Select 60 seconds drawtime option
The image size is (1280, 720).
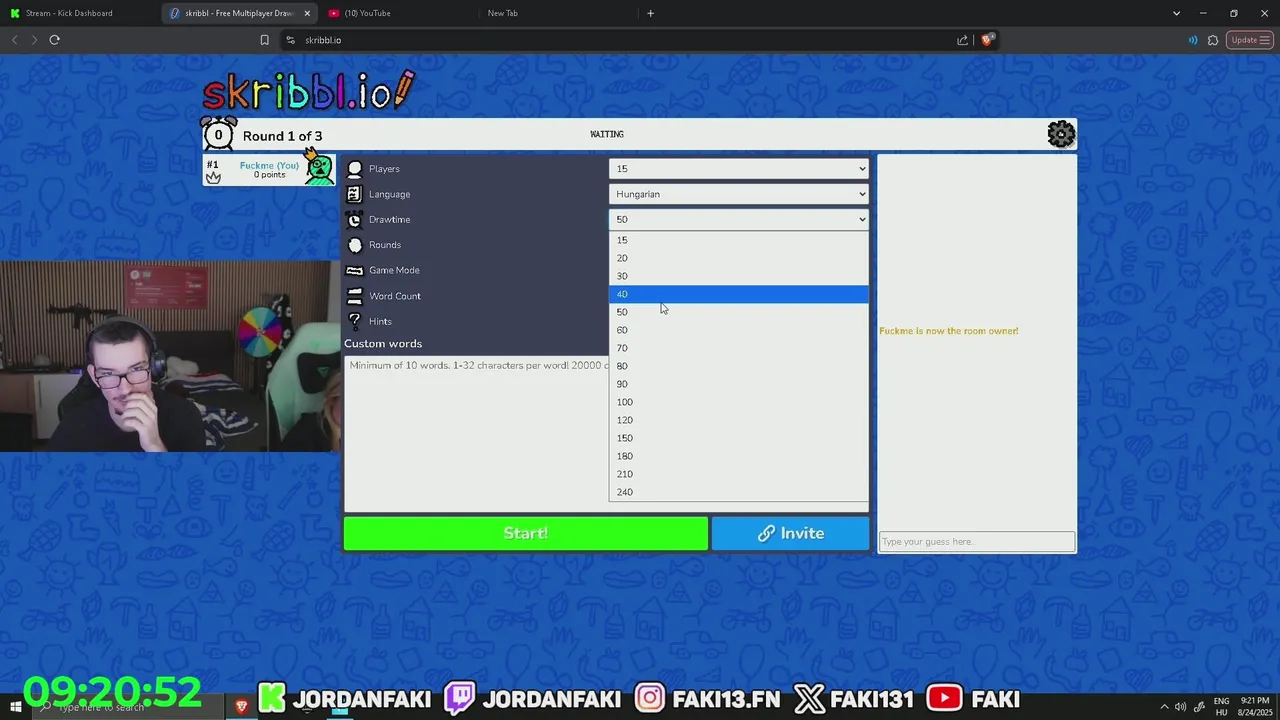[738, 330]
